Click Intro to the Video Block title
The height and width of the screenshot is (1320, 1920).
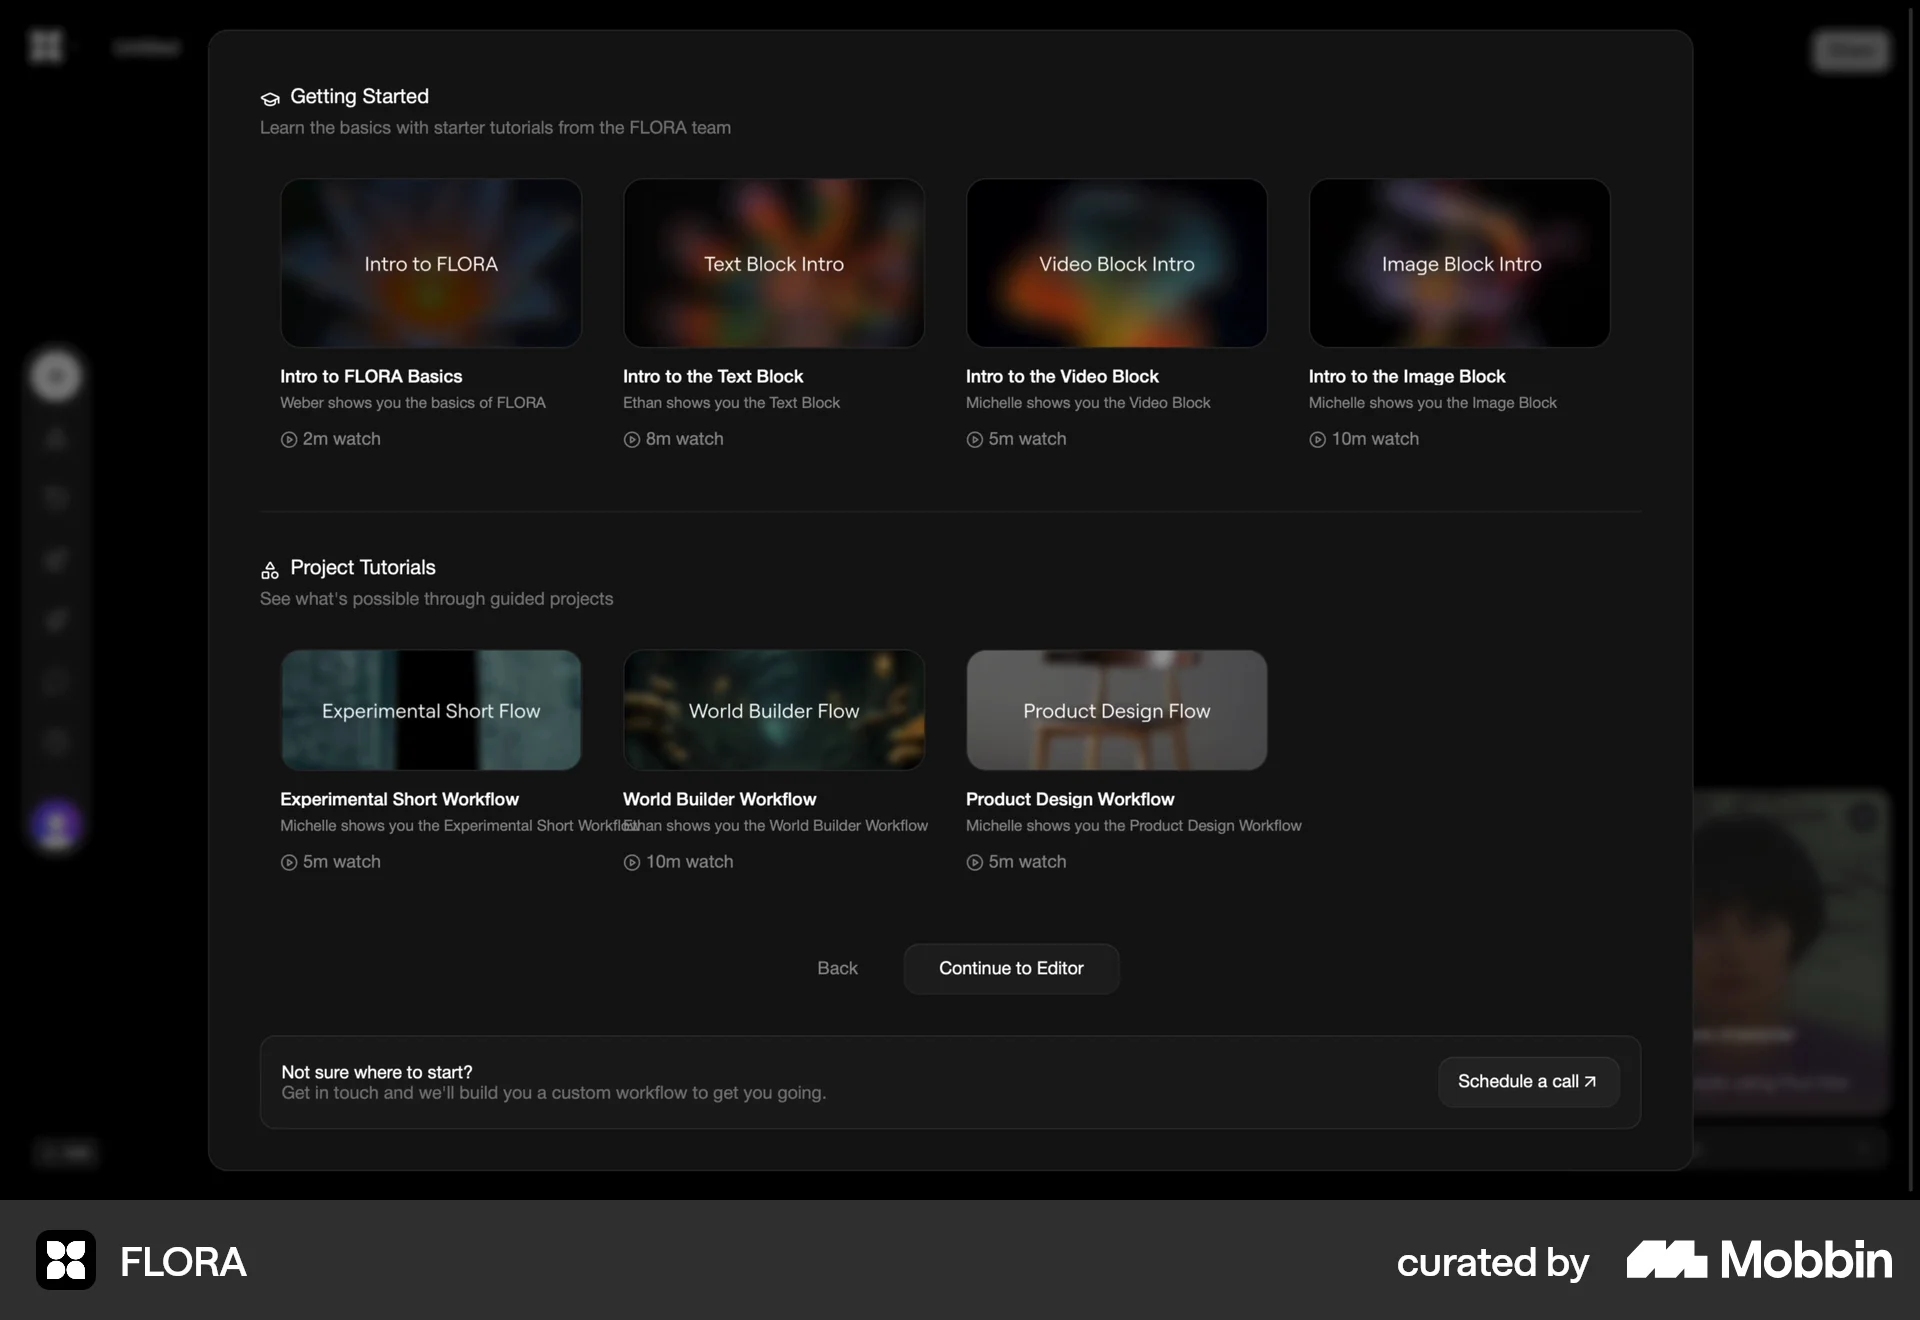1062,377
